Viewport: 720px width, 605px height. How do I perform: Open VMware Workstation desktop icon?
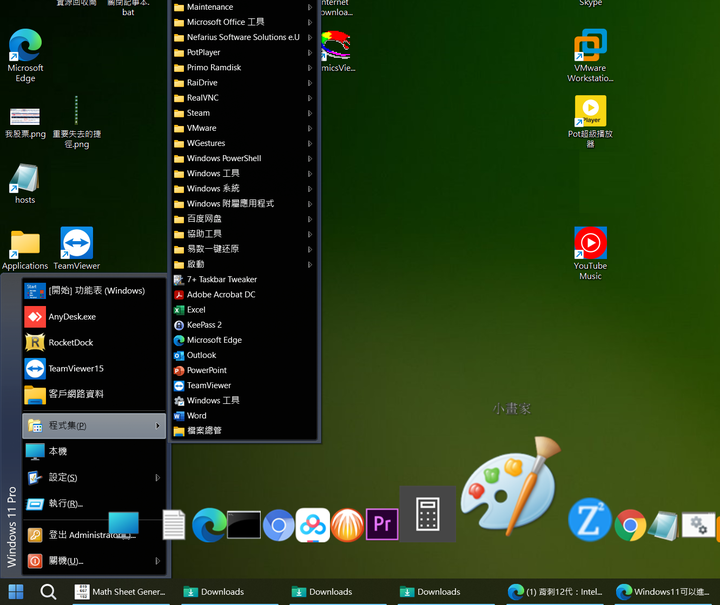click(x=590, y=55)
